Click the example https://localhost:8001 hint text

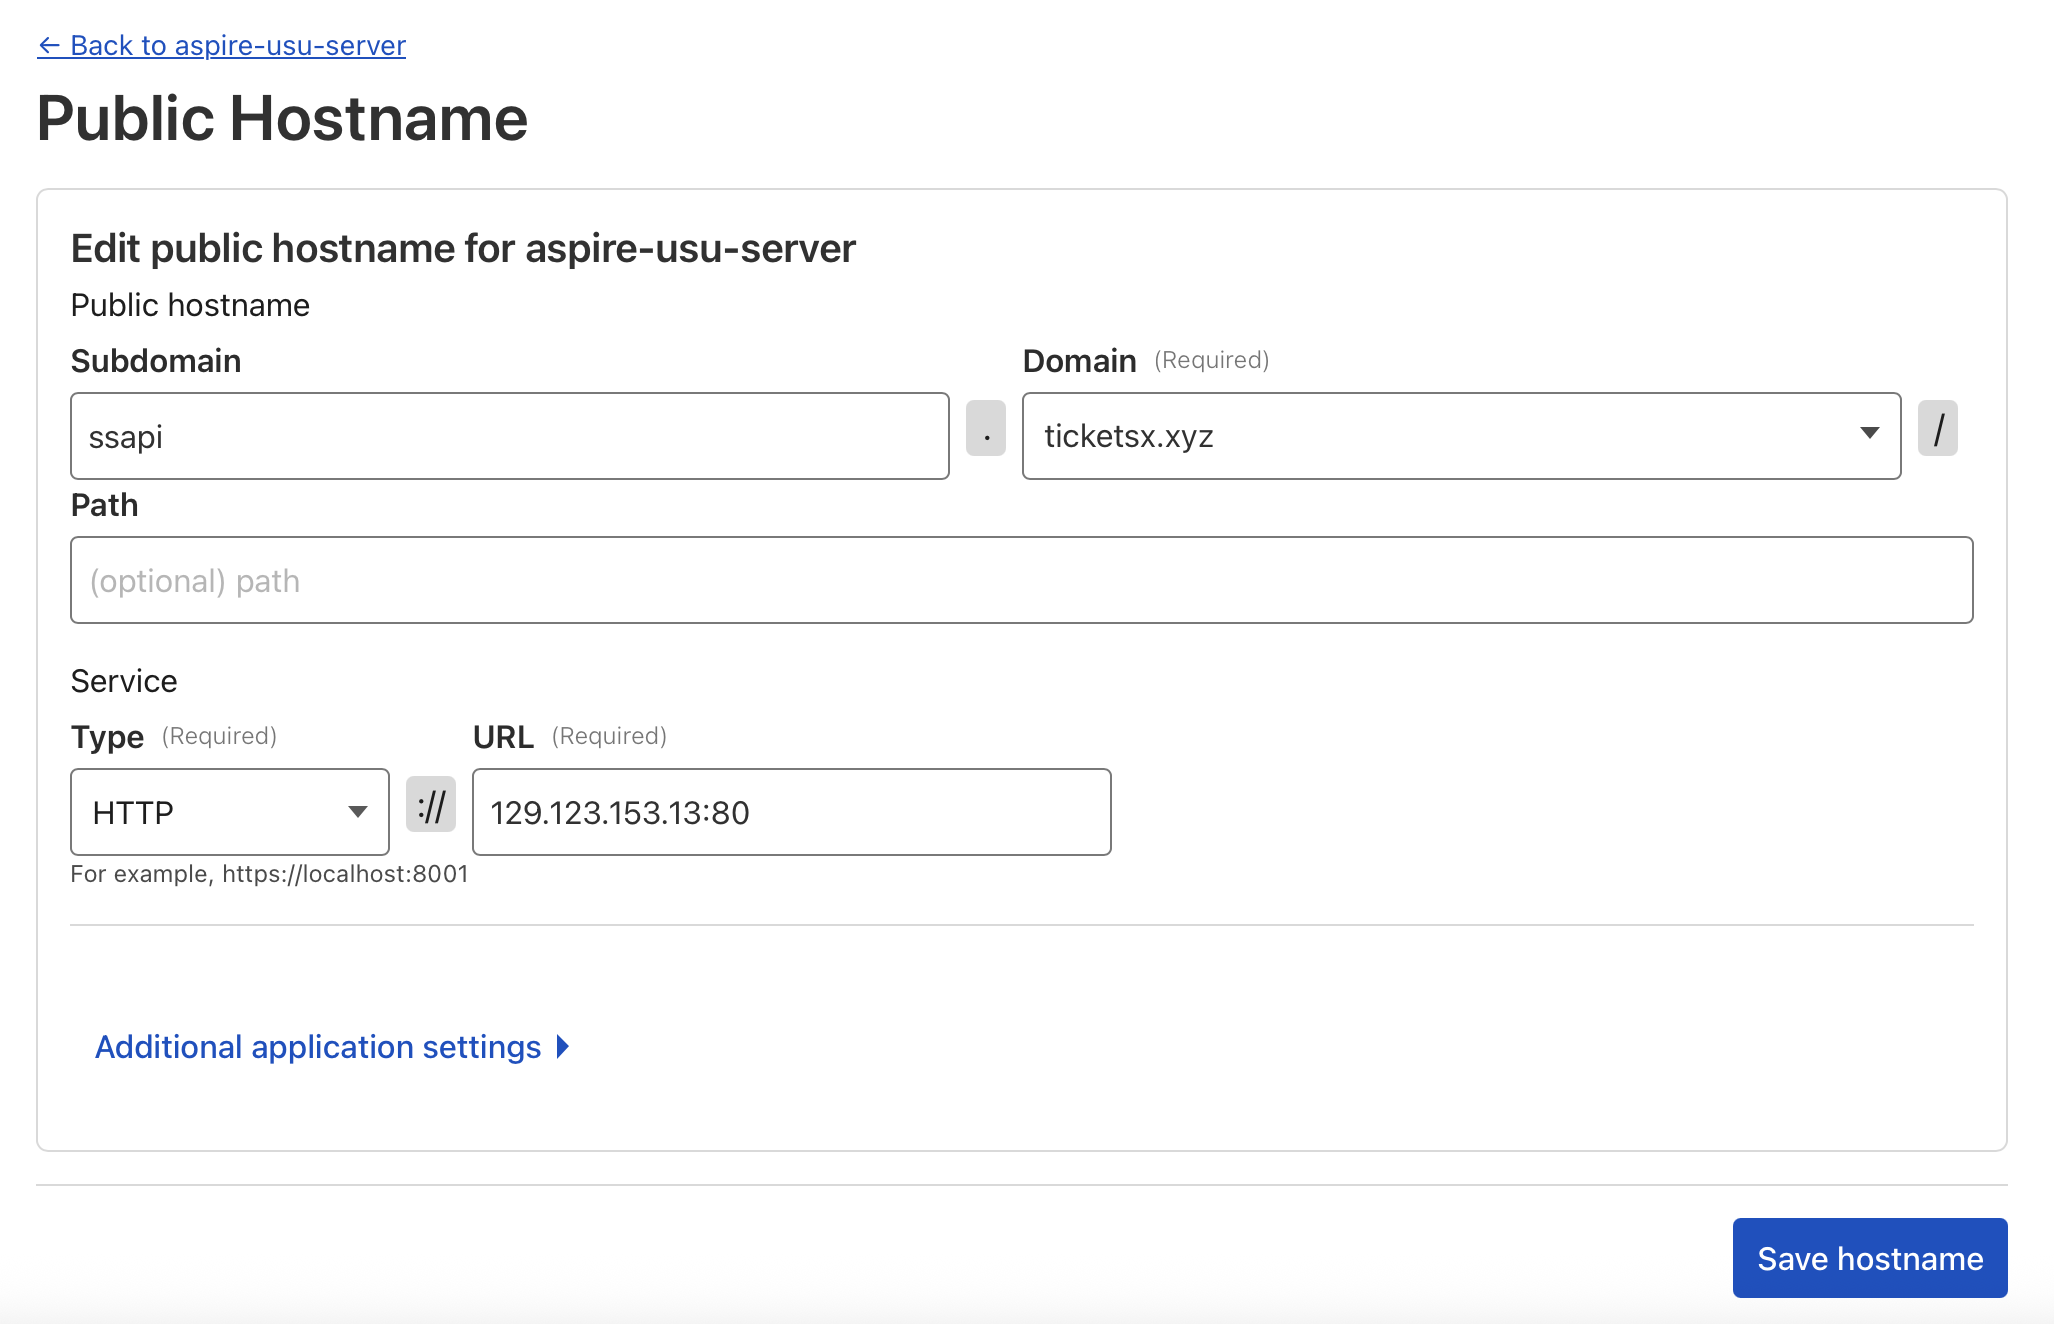click(269, 874)
